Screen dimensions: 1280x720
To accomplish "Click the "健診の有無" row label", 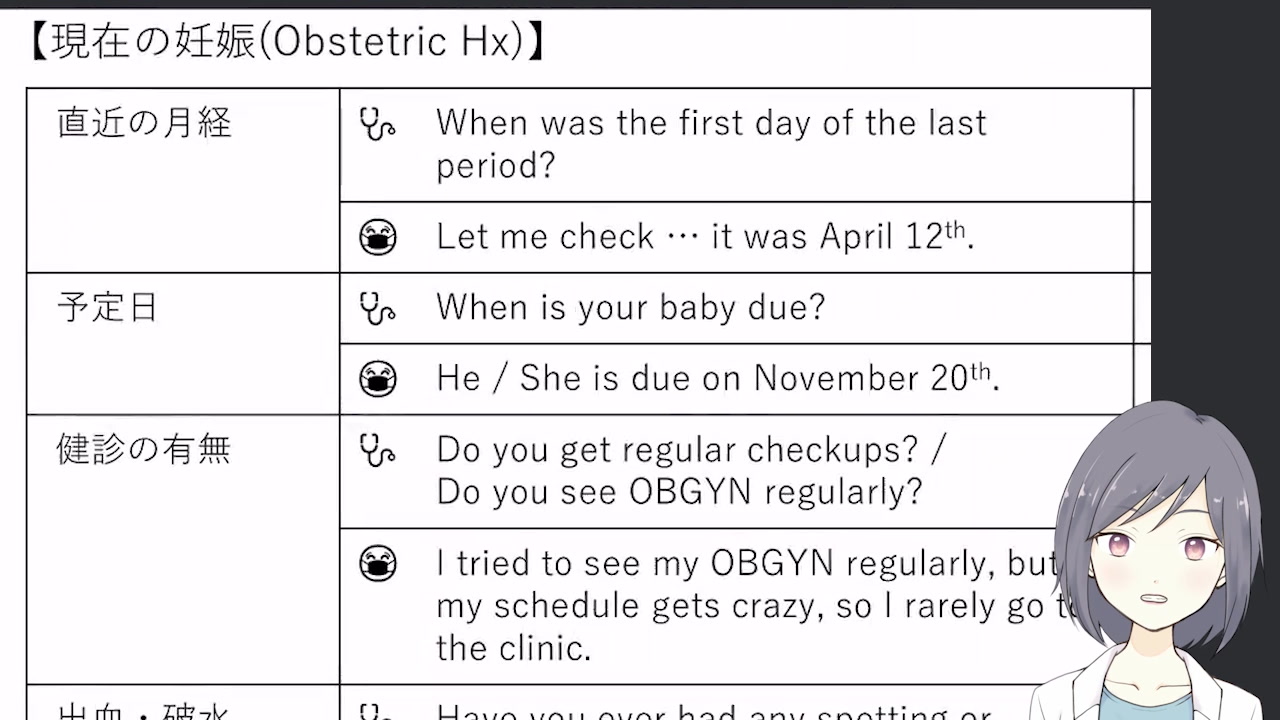I will coord(144,449).
